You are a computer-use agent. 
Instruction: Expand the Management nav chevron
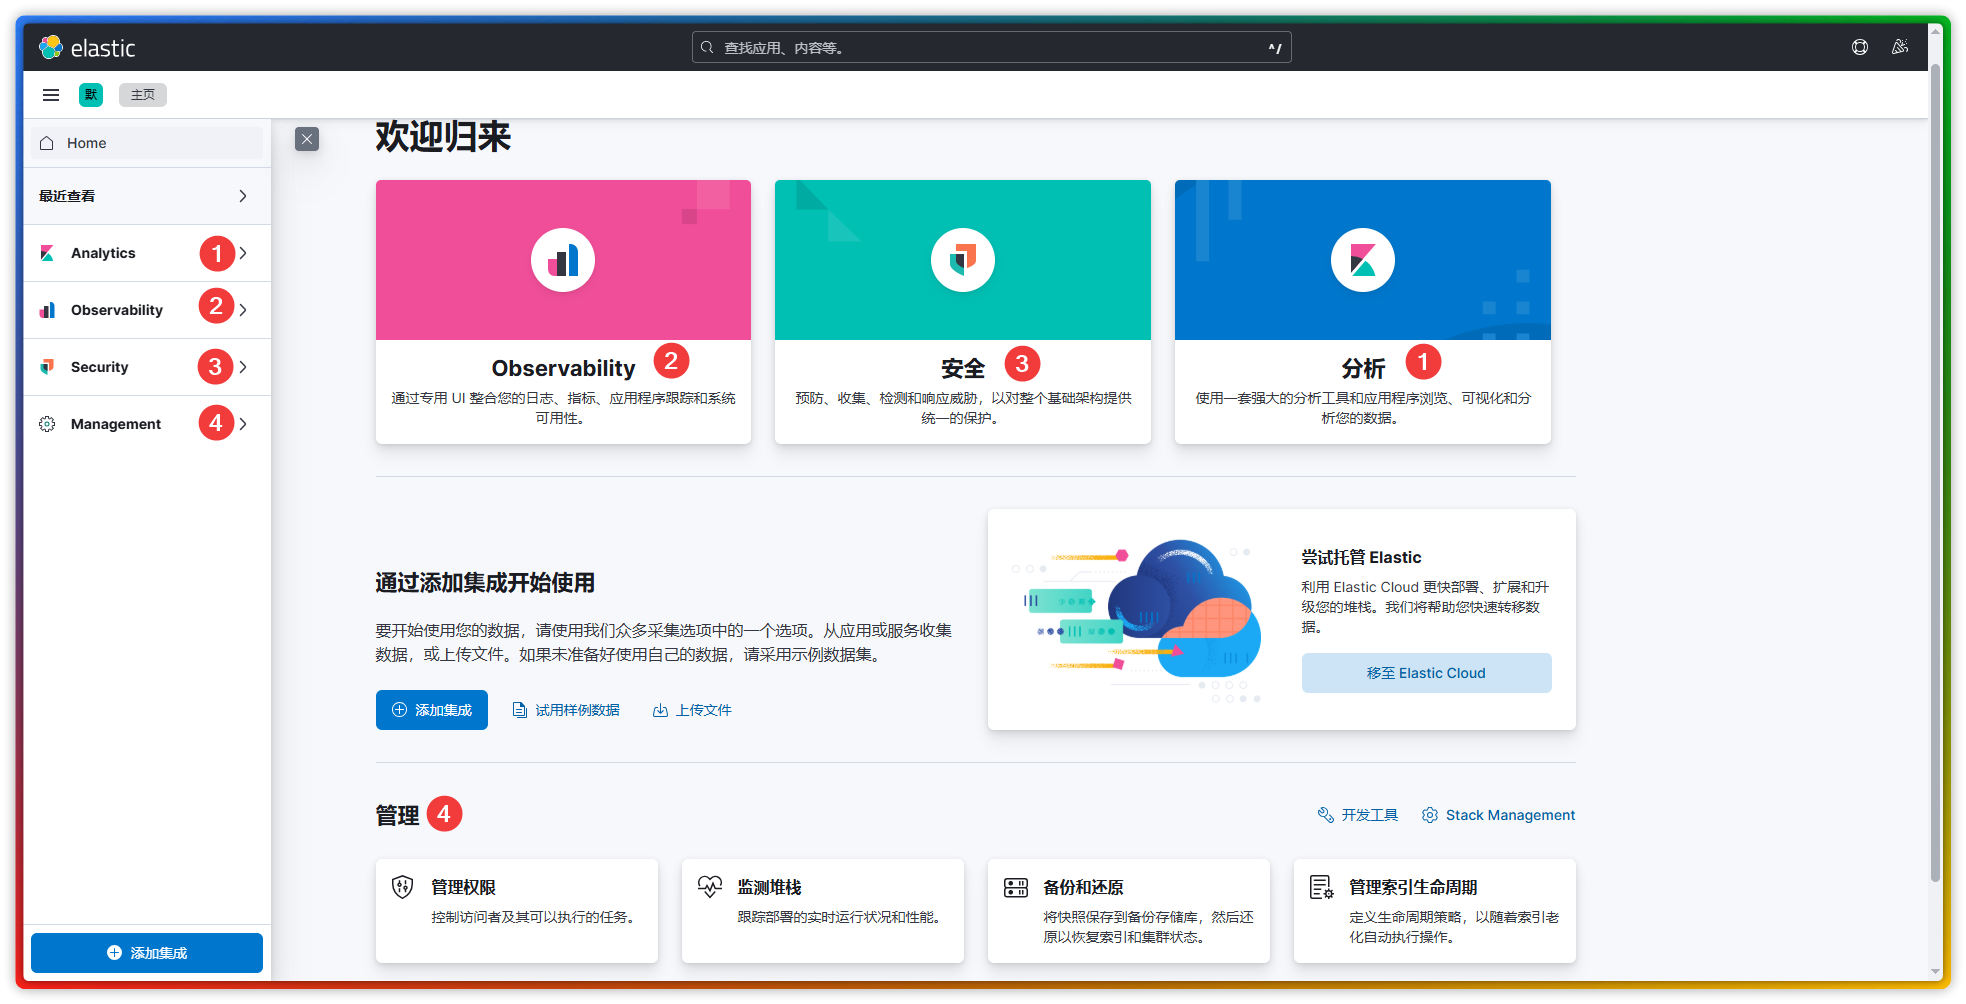click(243, 424)
